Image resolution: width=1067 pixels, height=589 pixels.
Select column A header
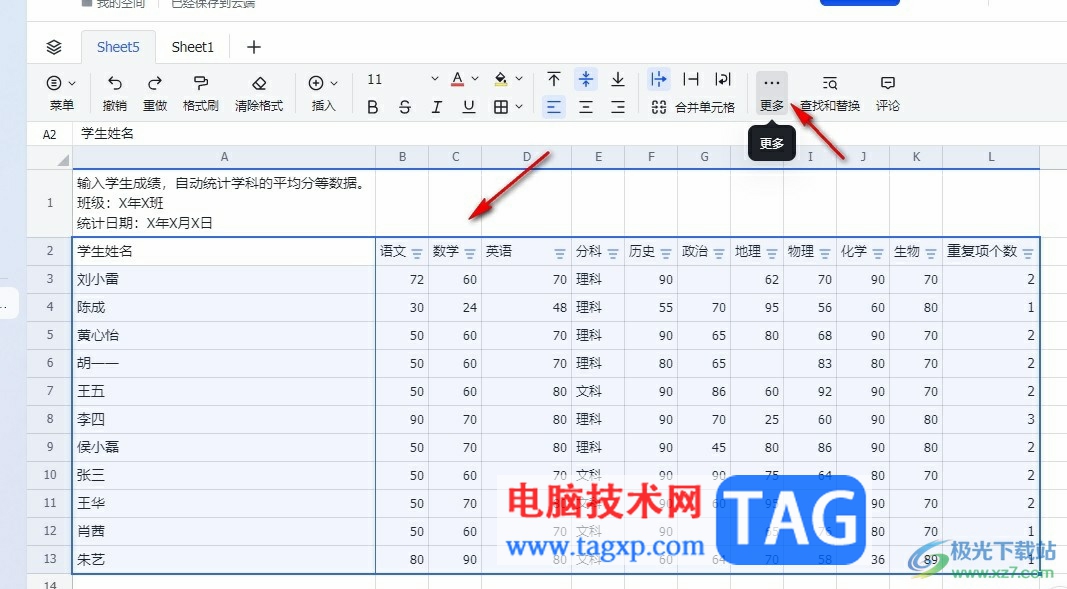point(224,157)
